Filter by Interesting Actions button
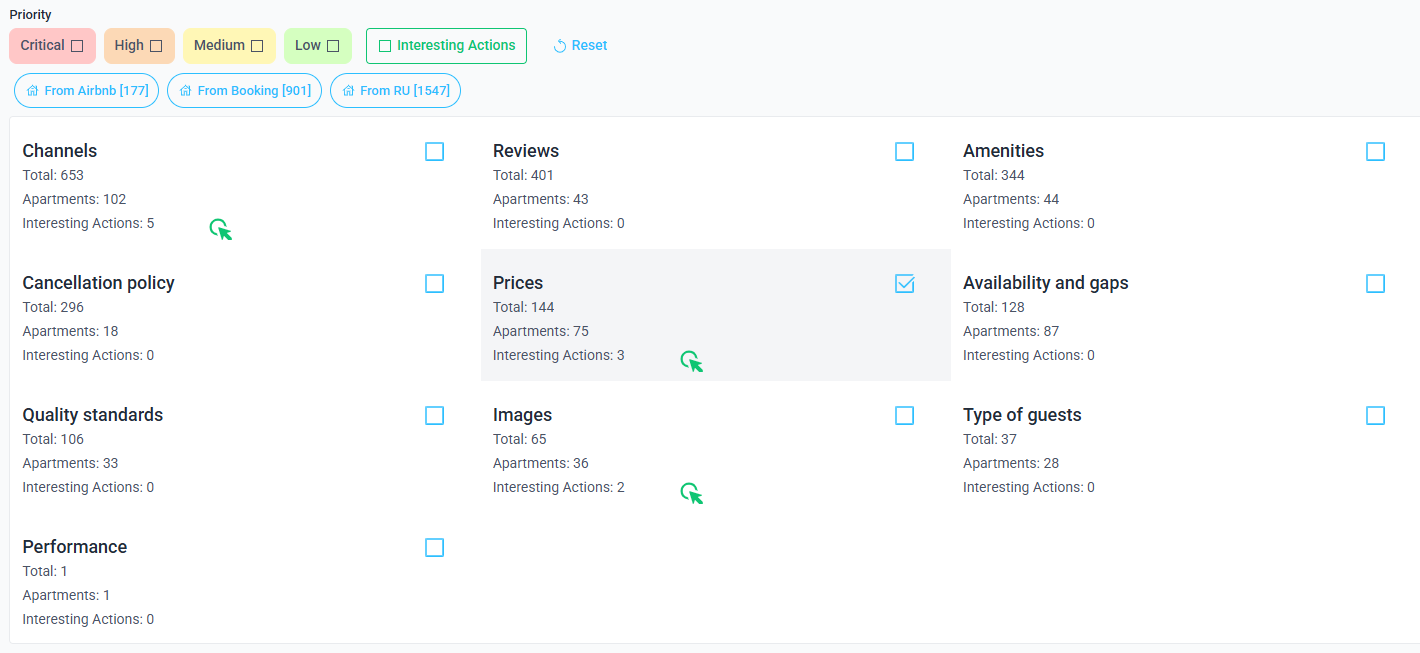Viewport: 1420px width, 653px height. point(446,46)
